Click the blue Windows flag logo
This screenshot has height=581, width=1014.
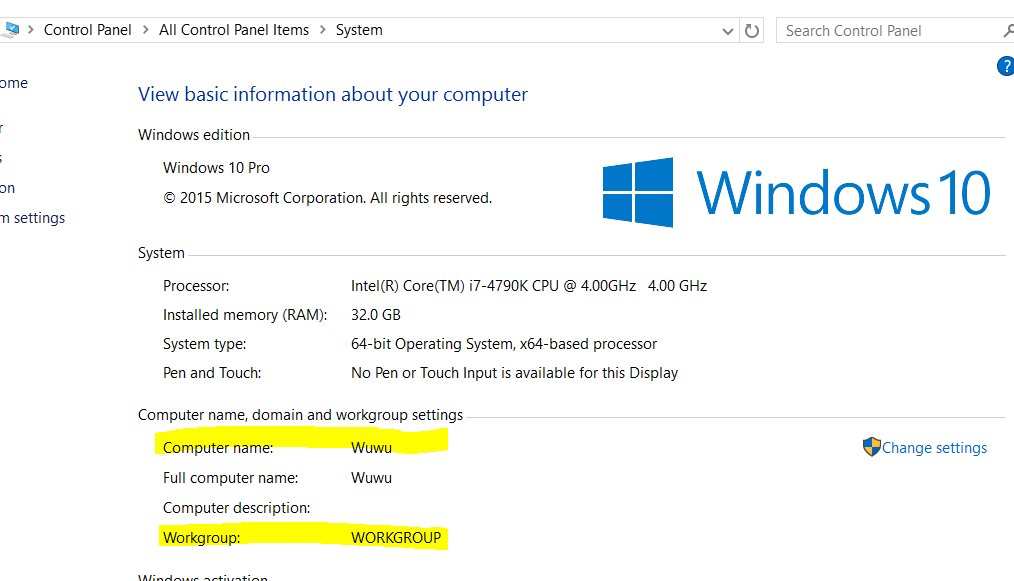point(638,192)
